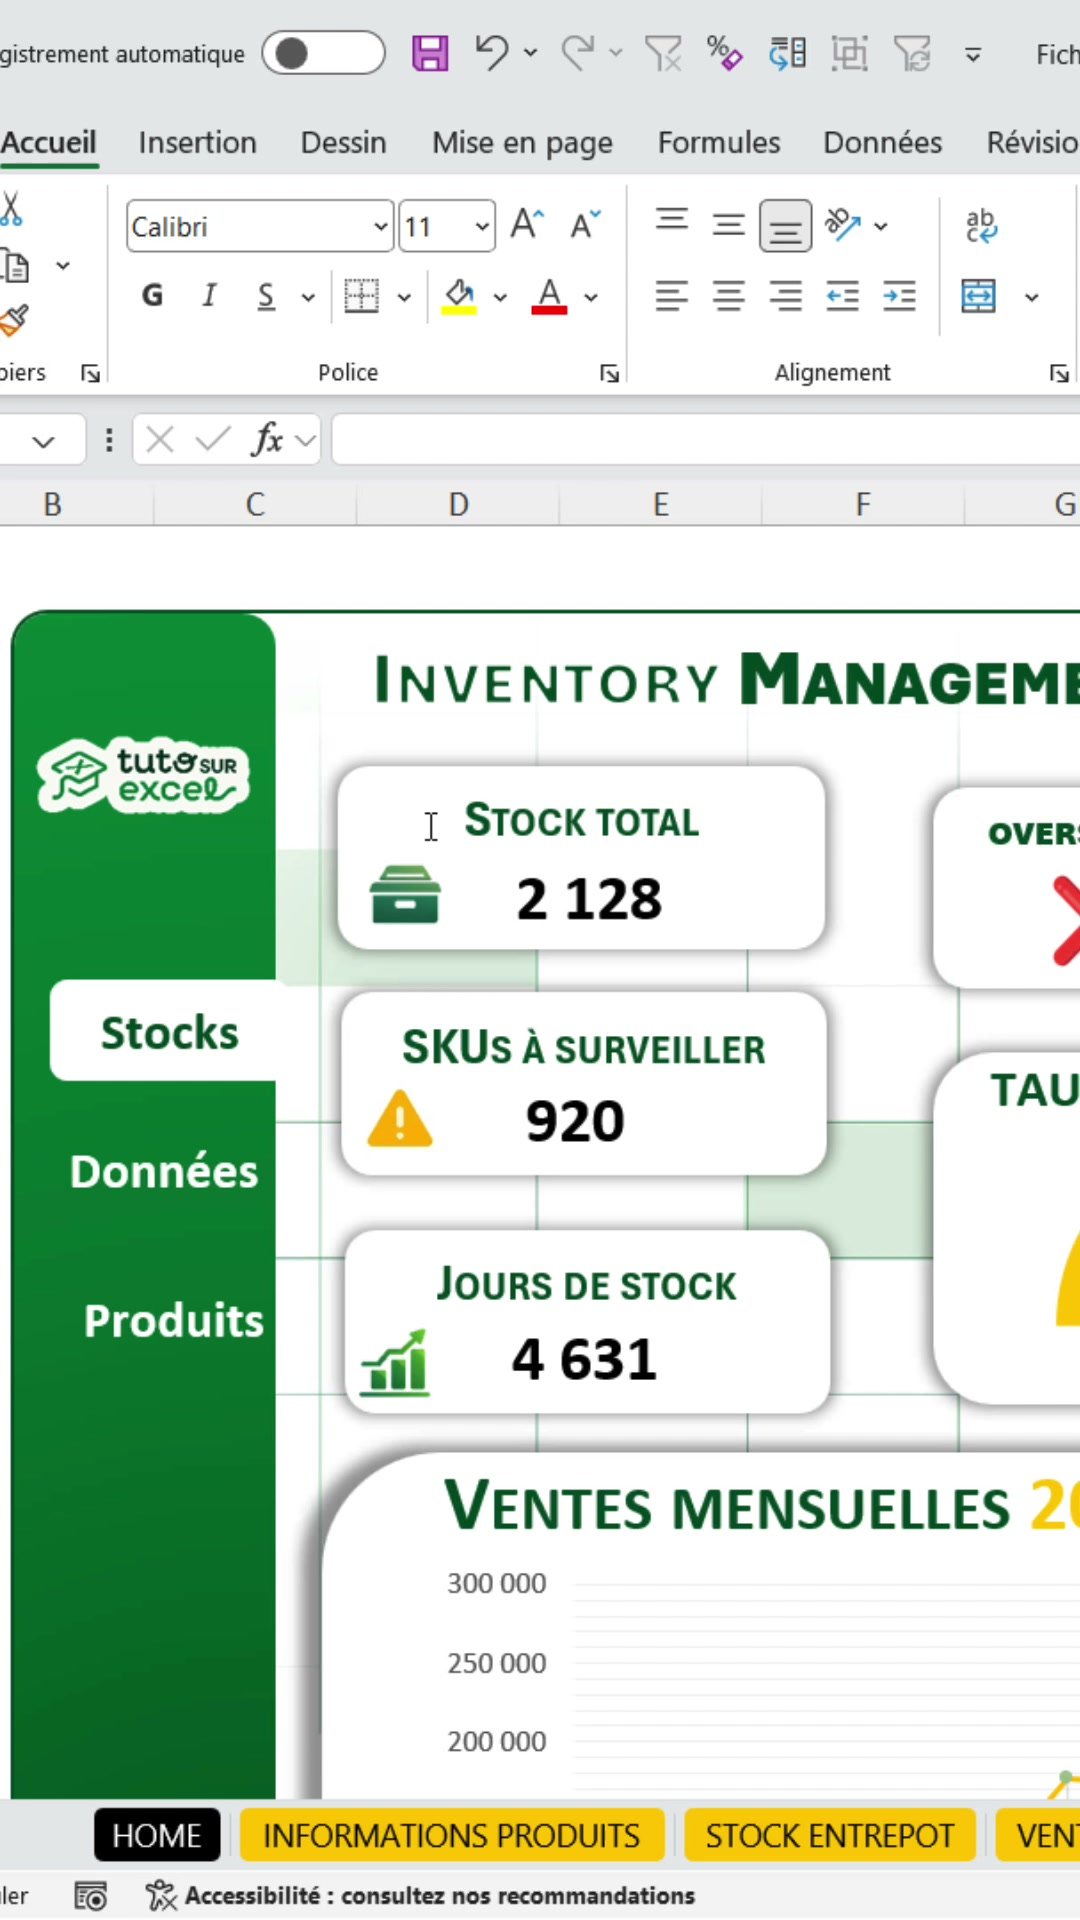Screen dimensions: 1080x1920
Task: Toggle bottom vertical alignment button
Action: (785, 226)
